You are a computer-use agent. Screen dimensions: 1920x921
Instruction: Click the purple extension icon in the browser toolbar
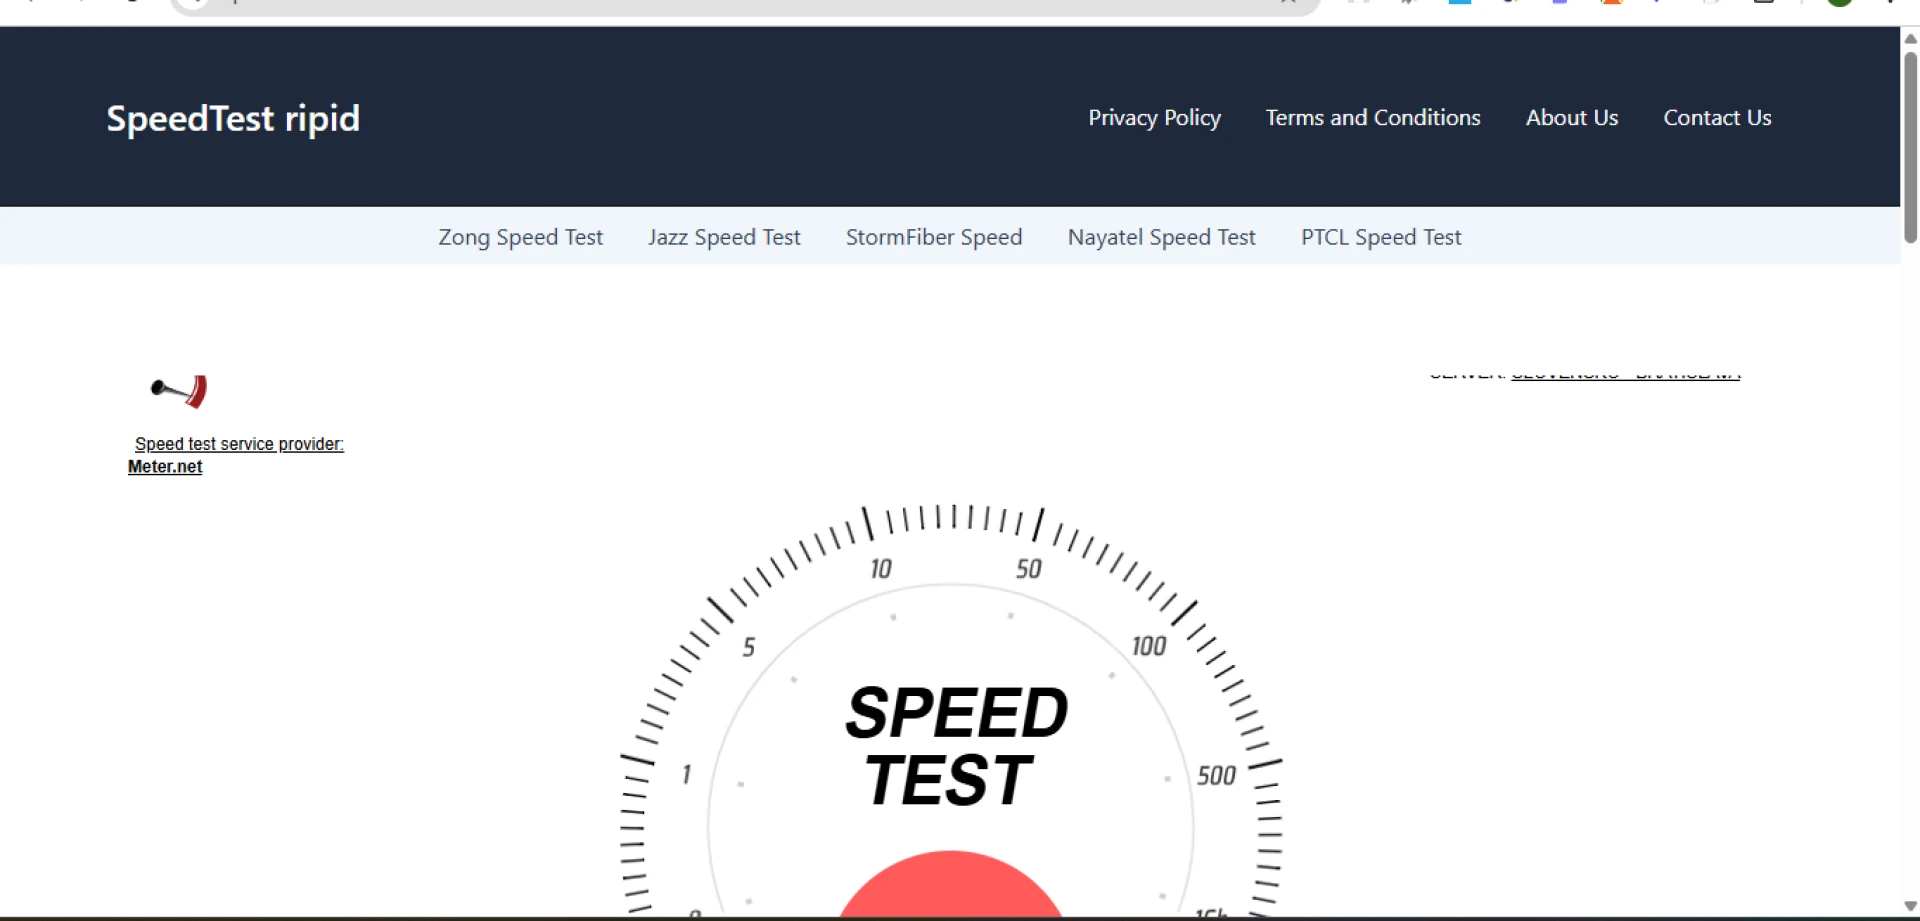click(1562, 4)
